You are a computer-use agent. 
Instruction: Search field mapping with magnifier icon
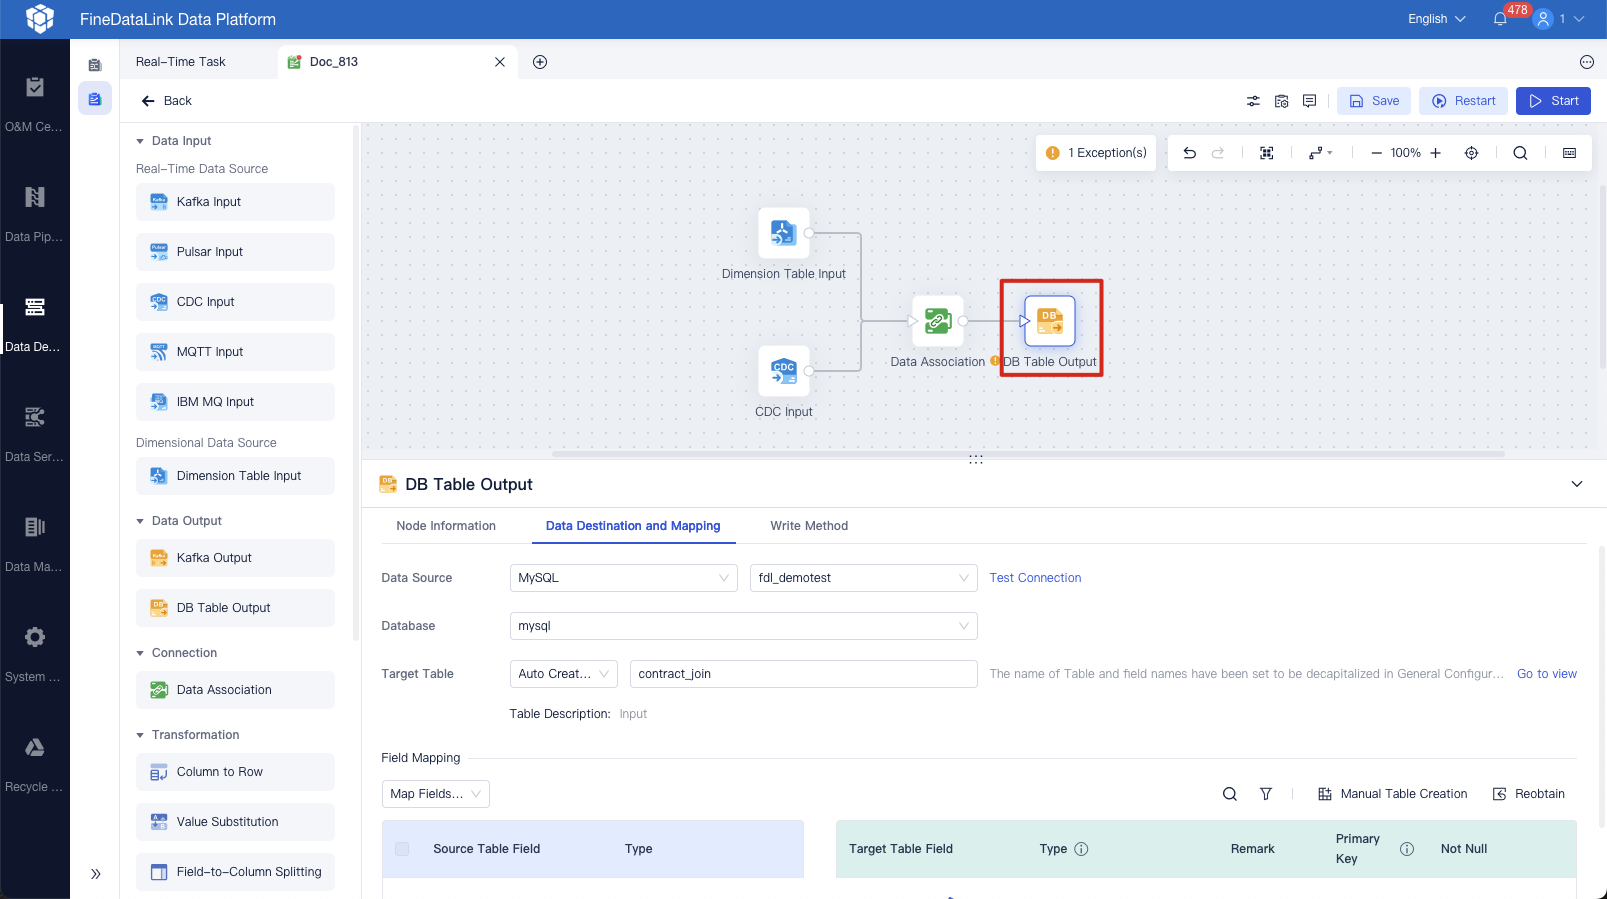[1230, 794]
